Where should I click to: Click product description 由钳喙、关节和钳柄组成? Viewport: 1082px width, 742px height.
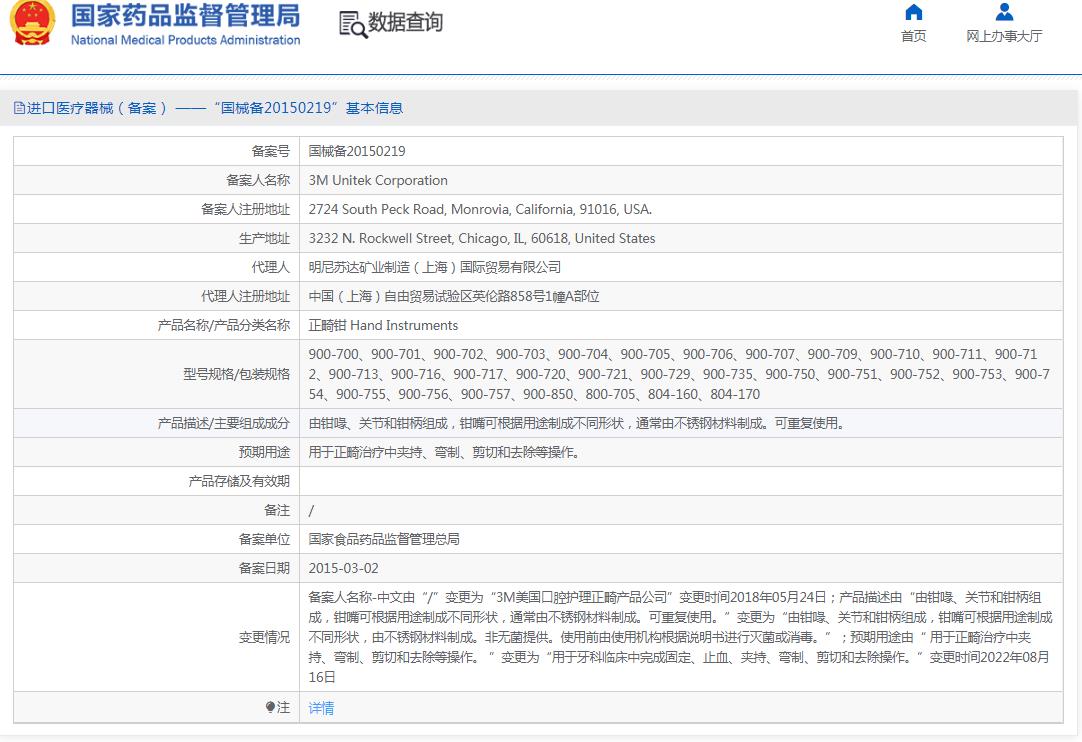(x=577, y=423)
